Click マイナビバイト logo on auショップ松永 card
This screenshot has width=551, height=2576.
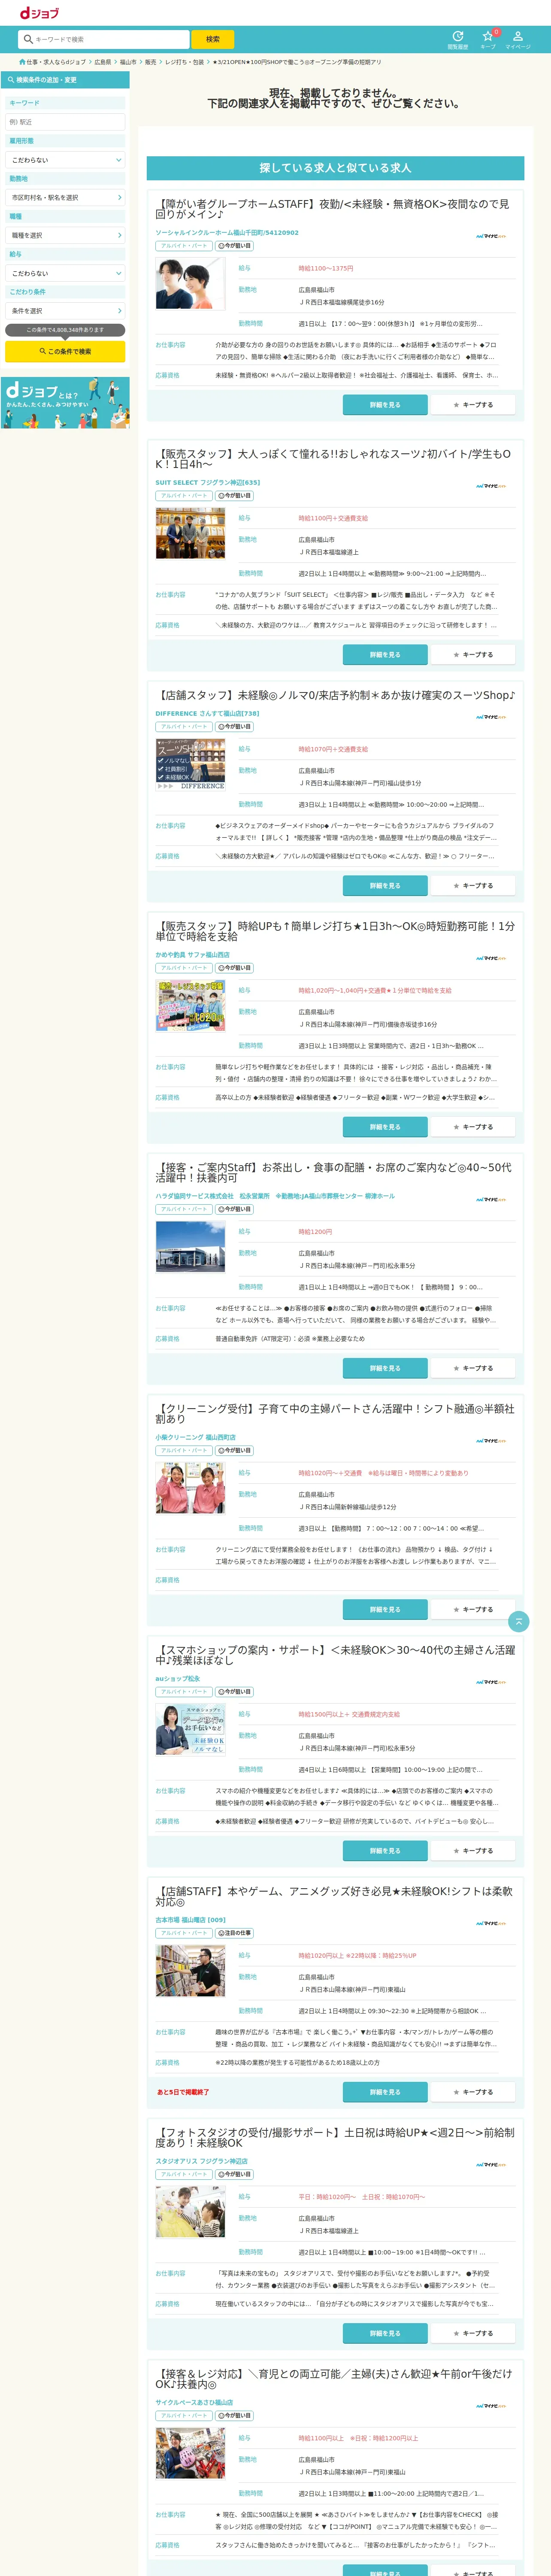(x=491, y=1682)
